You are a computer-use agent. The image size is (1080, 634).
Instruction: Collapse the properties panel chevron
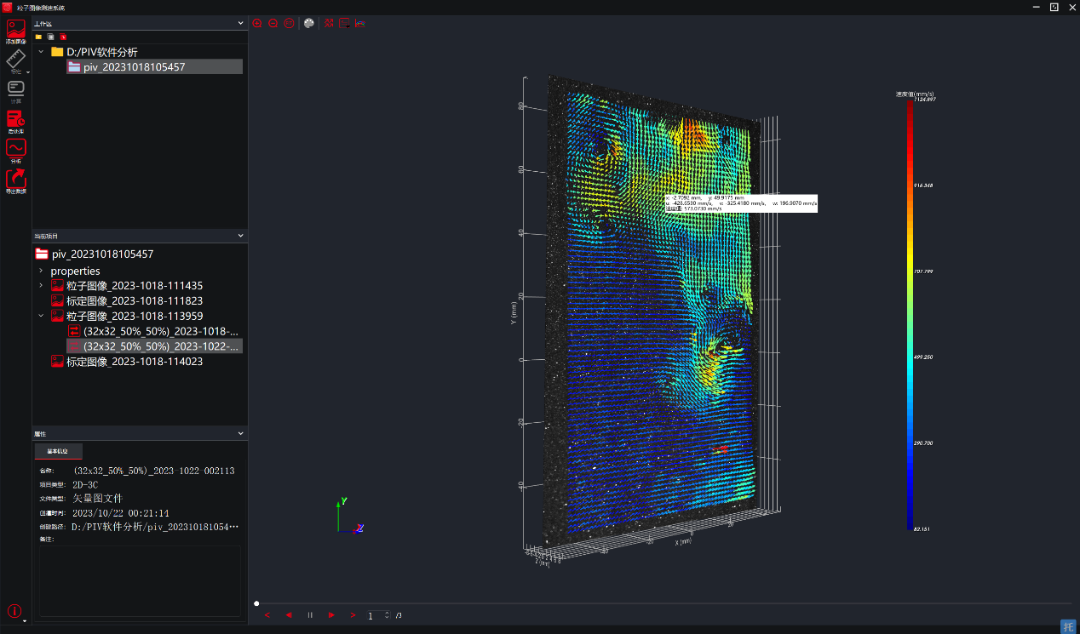(x=240, y=433)
